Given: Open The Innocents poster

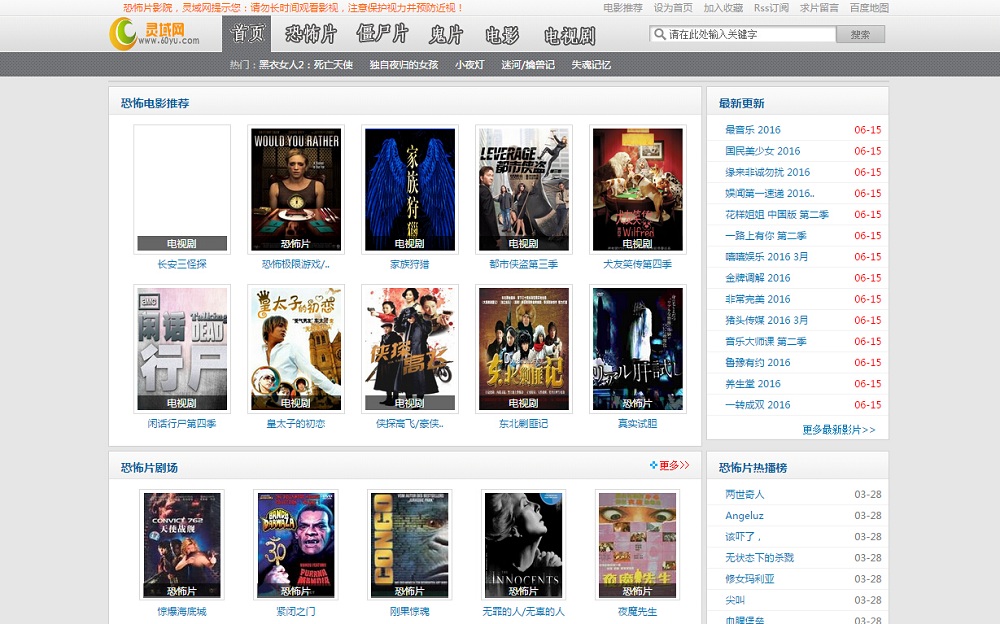Looking at the screenshot, I should 524,545.
